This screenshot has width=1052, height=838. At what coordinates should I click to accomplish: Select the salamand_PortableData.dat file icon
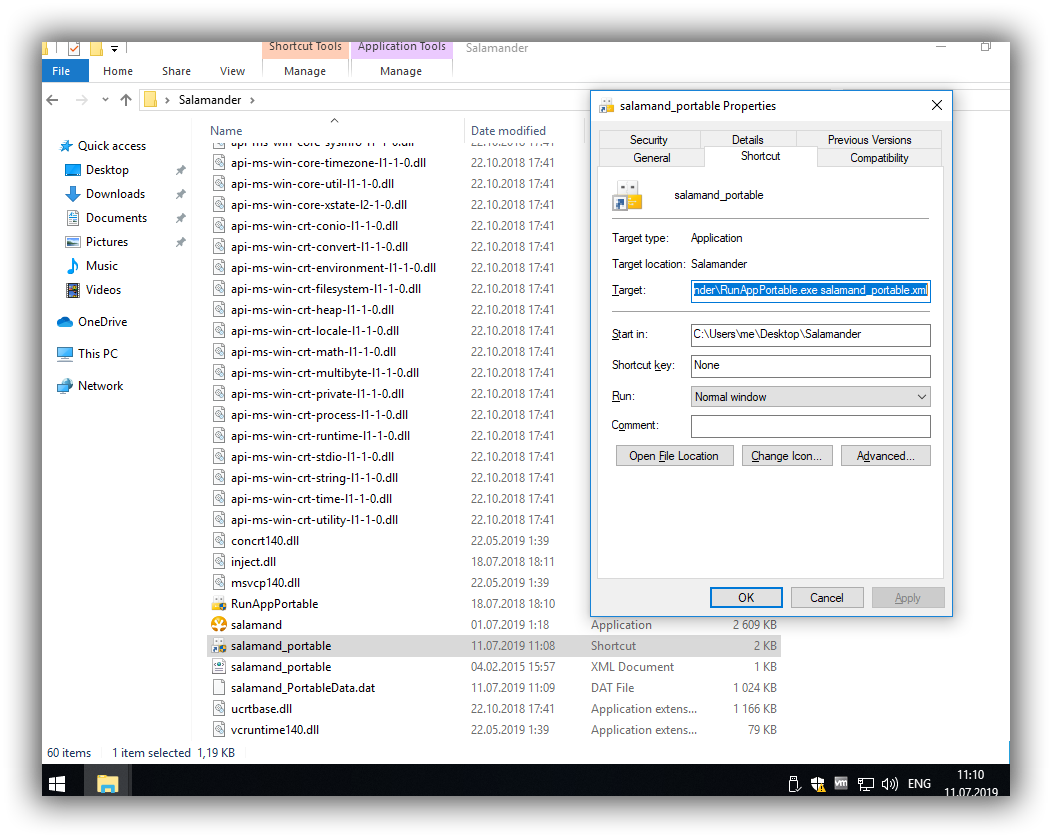pyautogui.click(x=219, y=688)
